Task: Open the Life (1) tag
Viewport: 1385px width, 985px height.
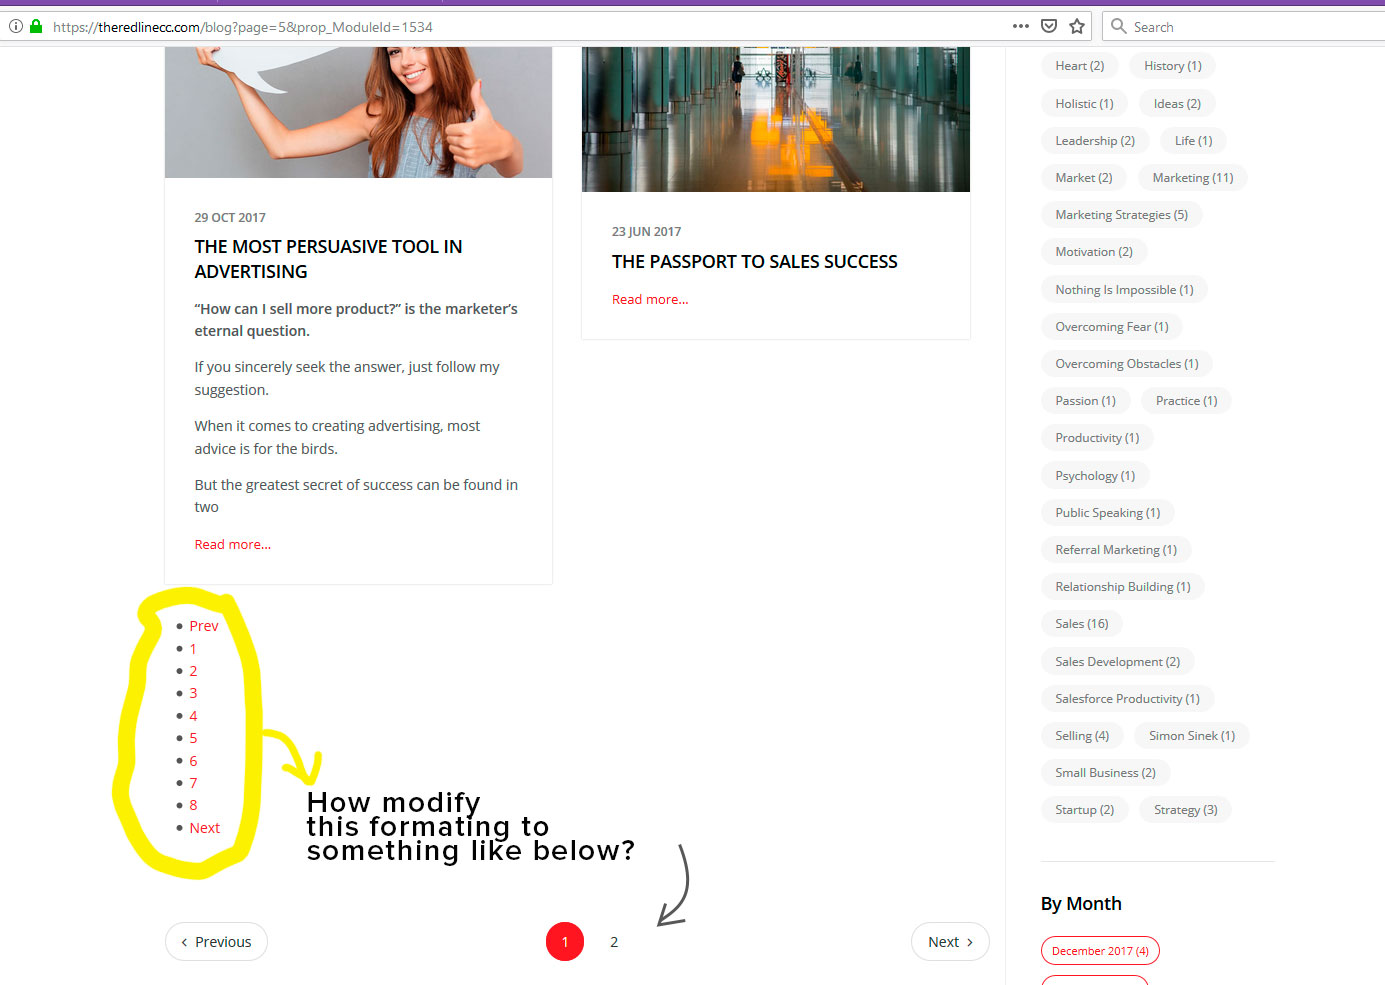Action: (1193, 141)
